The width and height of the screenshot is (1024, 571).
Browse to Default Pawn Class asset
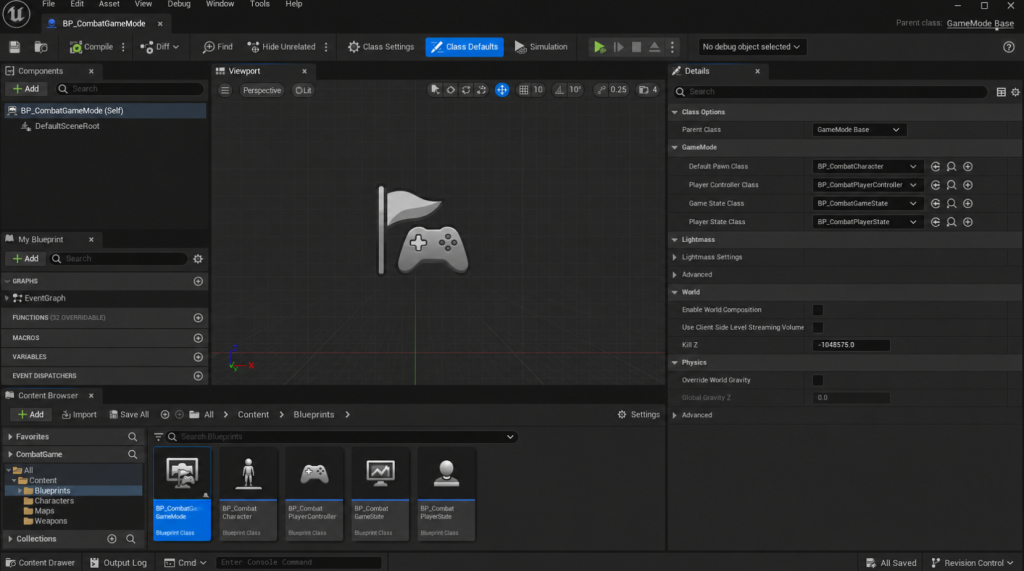pos(952,167)
